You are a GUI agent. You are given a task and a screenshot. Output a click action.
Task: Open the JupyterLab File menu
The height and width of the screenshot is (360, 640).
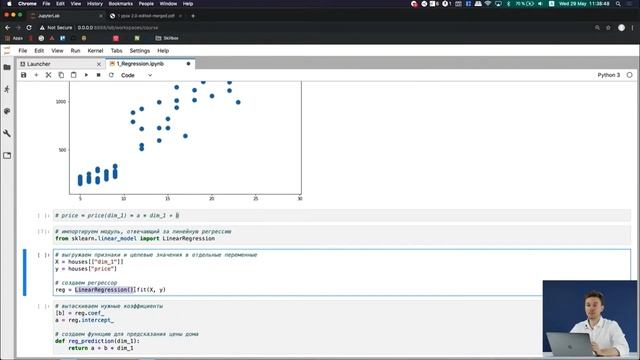click(x=23, y=51)
